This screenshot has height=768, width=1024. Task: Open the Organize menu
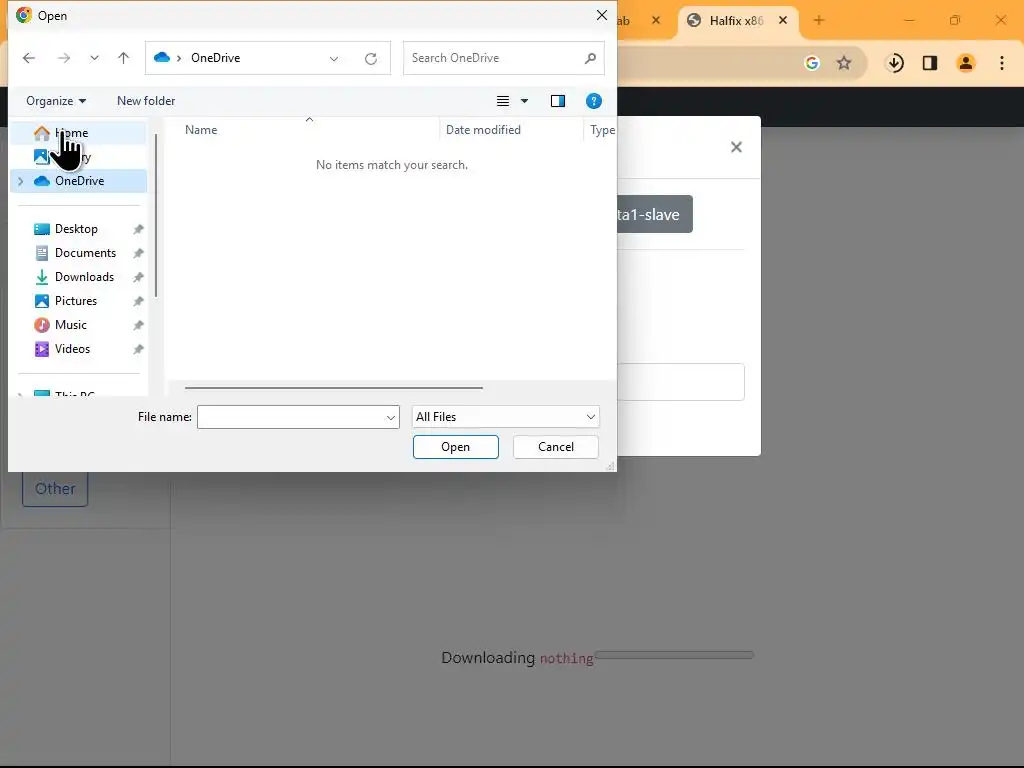56,101
